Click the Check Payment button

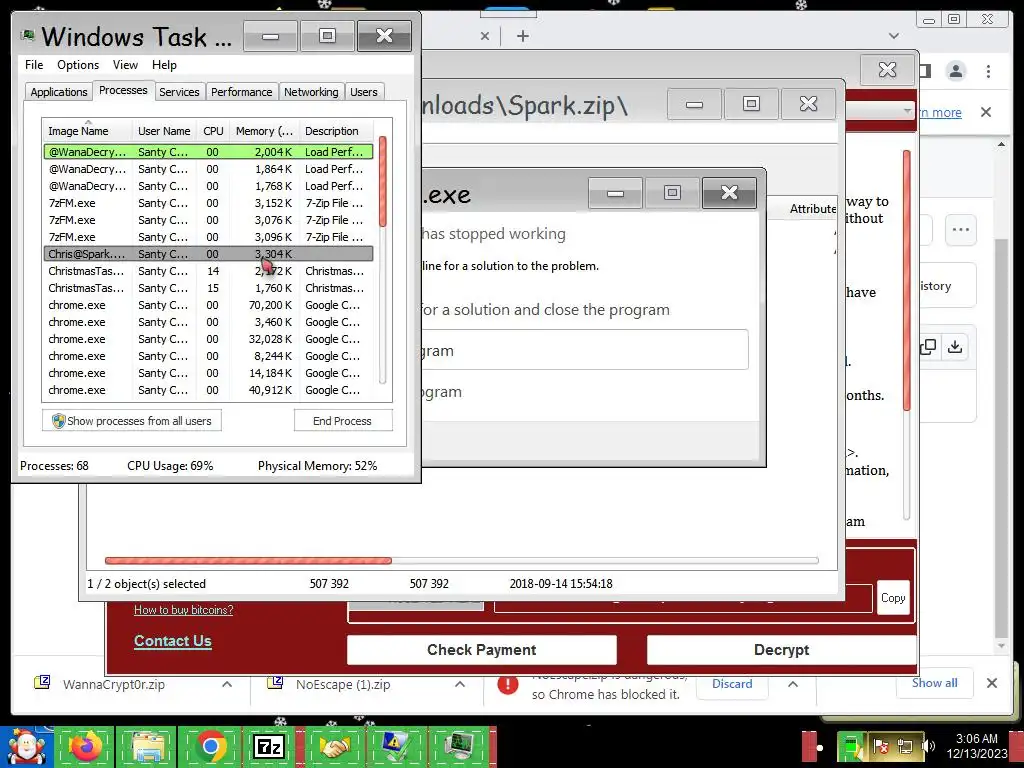click(x=481, y=650)
